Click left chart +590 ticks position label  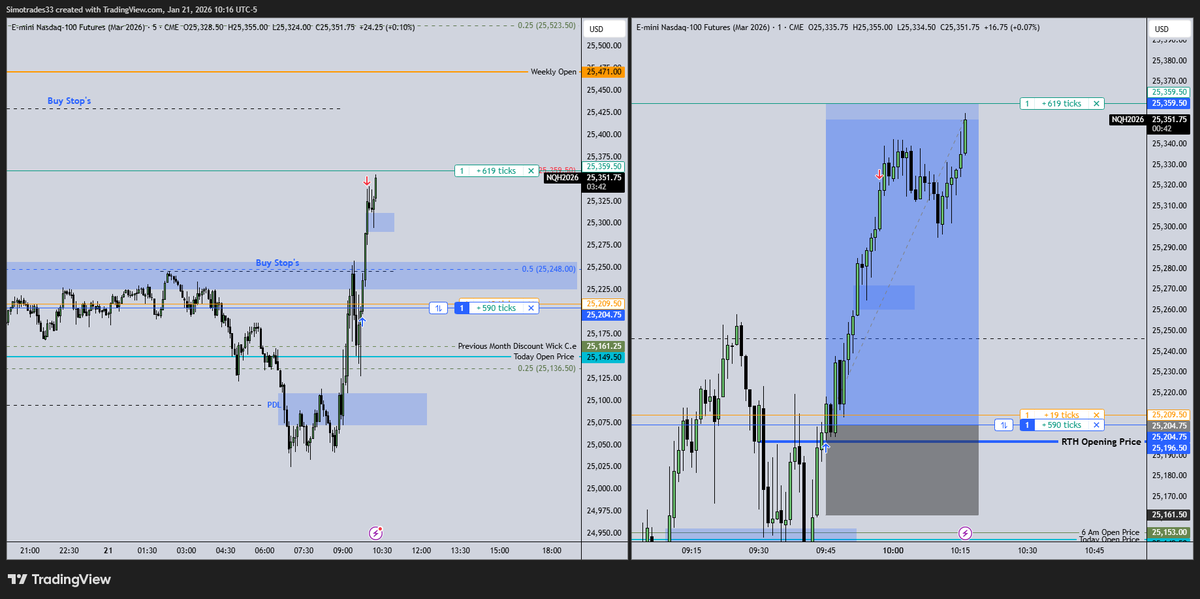point(496,308)
